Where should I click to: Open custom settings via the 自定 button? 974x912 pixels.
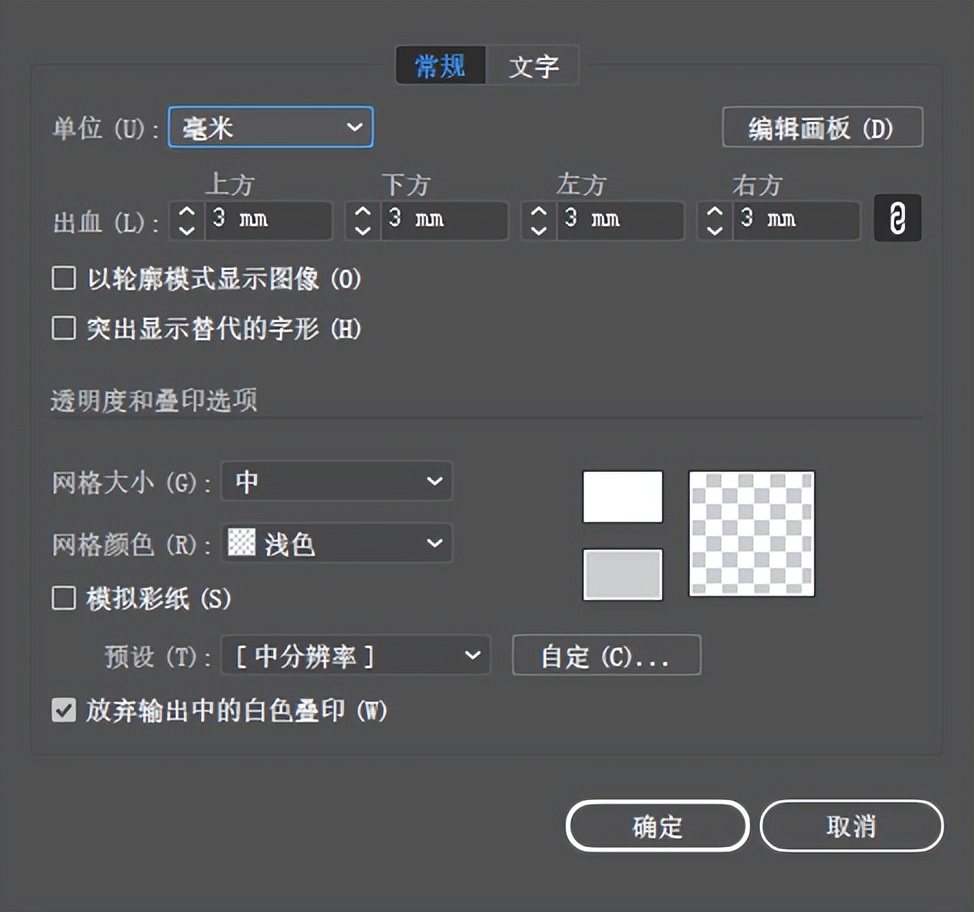click(x=606, y=656)
